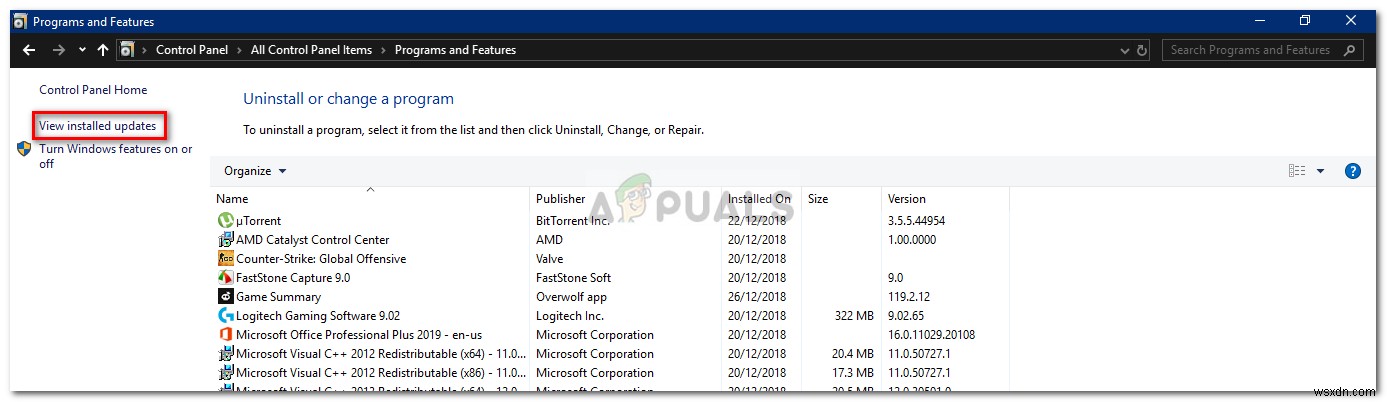The width and height of the screenshot is (1387, 402).
Task: Click the Refresh button in address bar
Action: (1142, 50)
